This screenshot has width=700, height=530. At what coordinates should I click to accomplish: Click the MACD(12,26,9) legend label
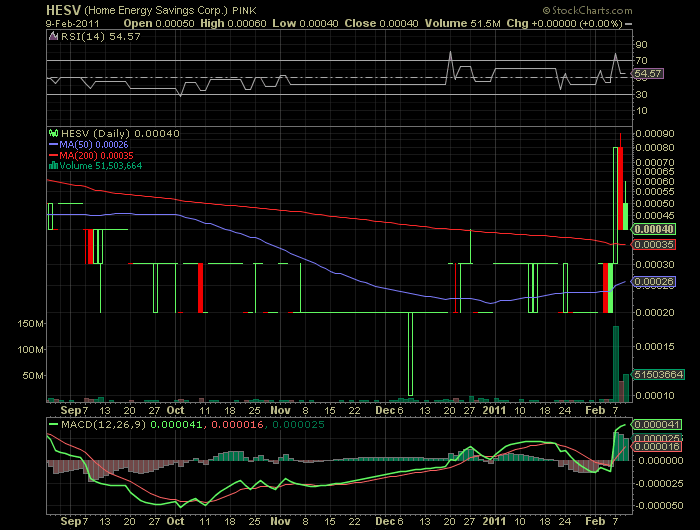pyautogui.click(x=104, y=424)
